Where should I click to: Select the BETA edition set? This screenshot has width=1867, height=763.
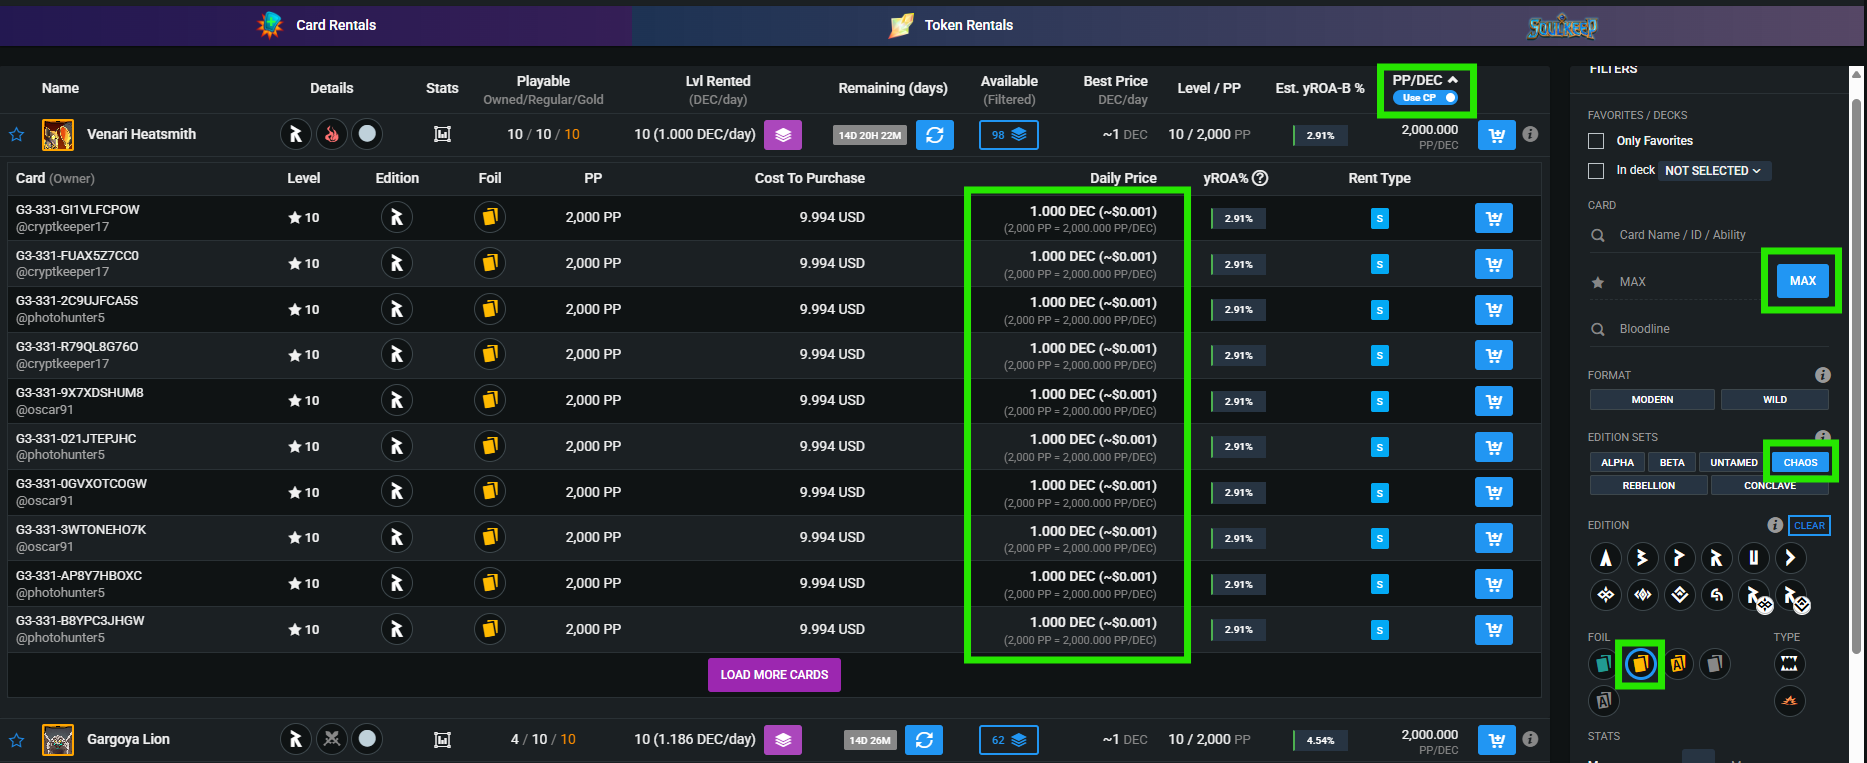(1672, 463)
